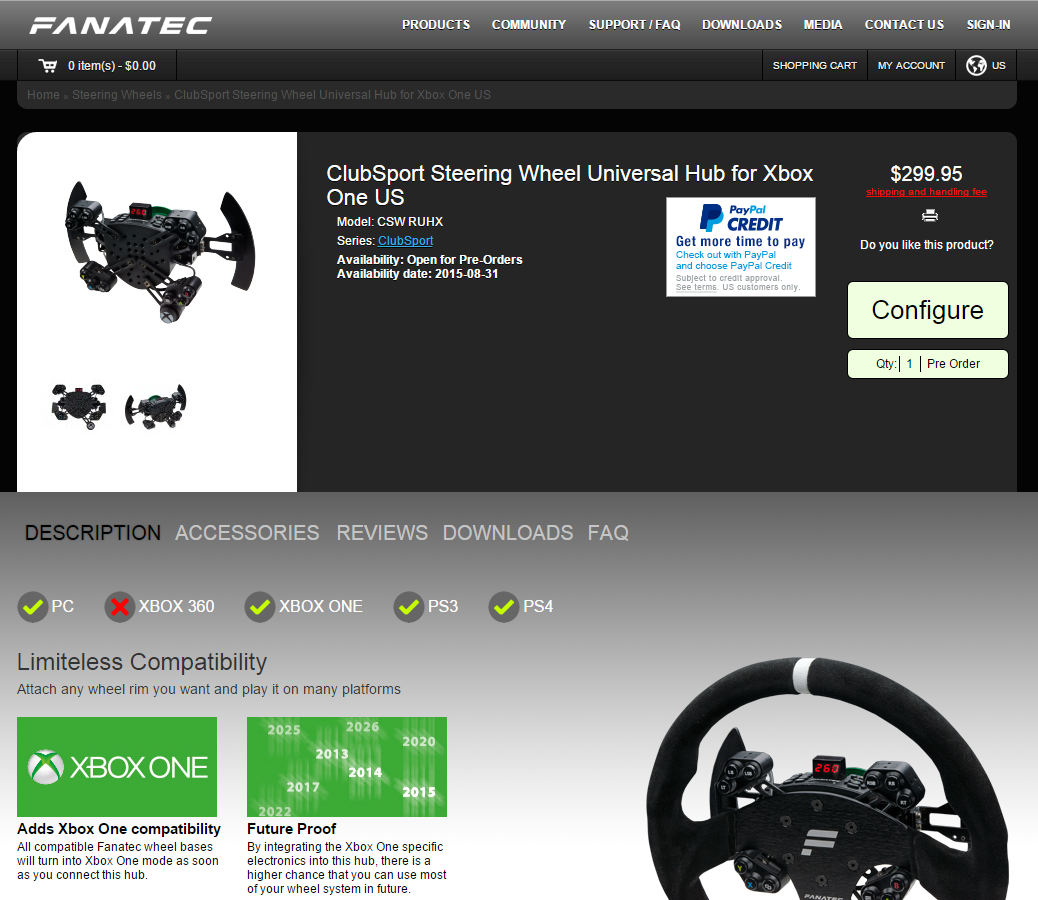Click the Xbox 360 red X icon

[120, 607]
